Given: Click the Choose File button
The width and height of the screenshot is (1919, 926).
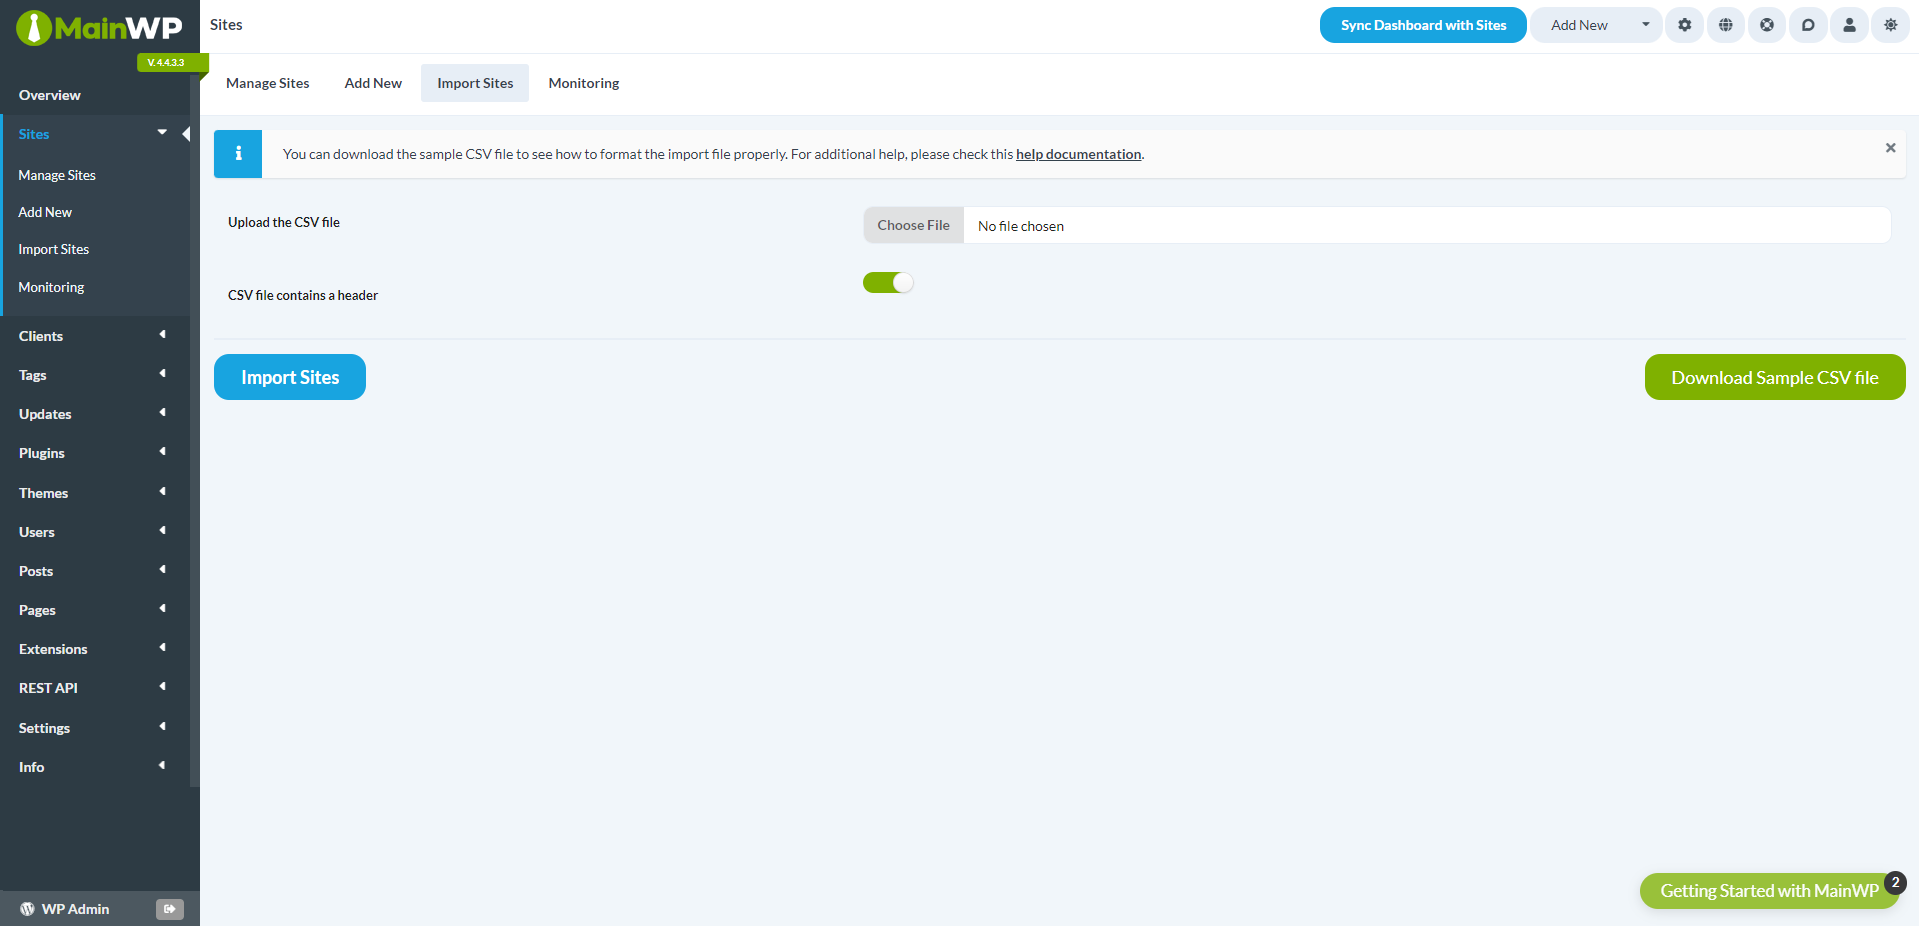Looking at the screenshot, I should [x=913, y=225].
